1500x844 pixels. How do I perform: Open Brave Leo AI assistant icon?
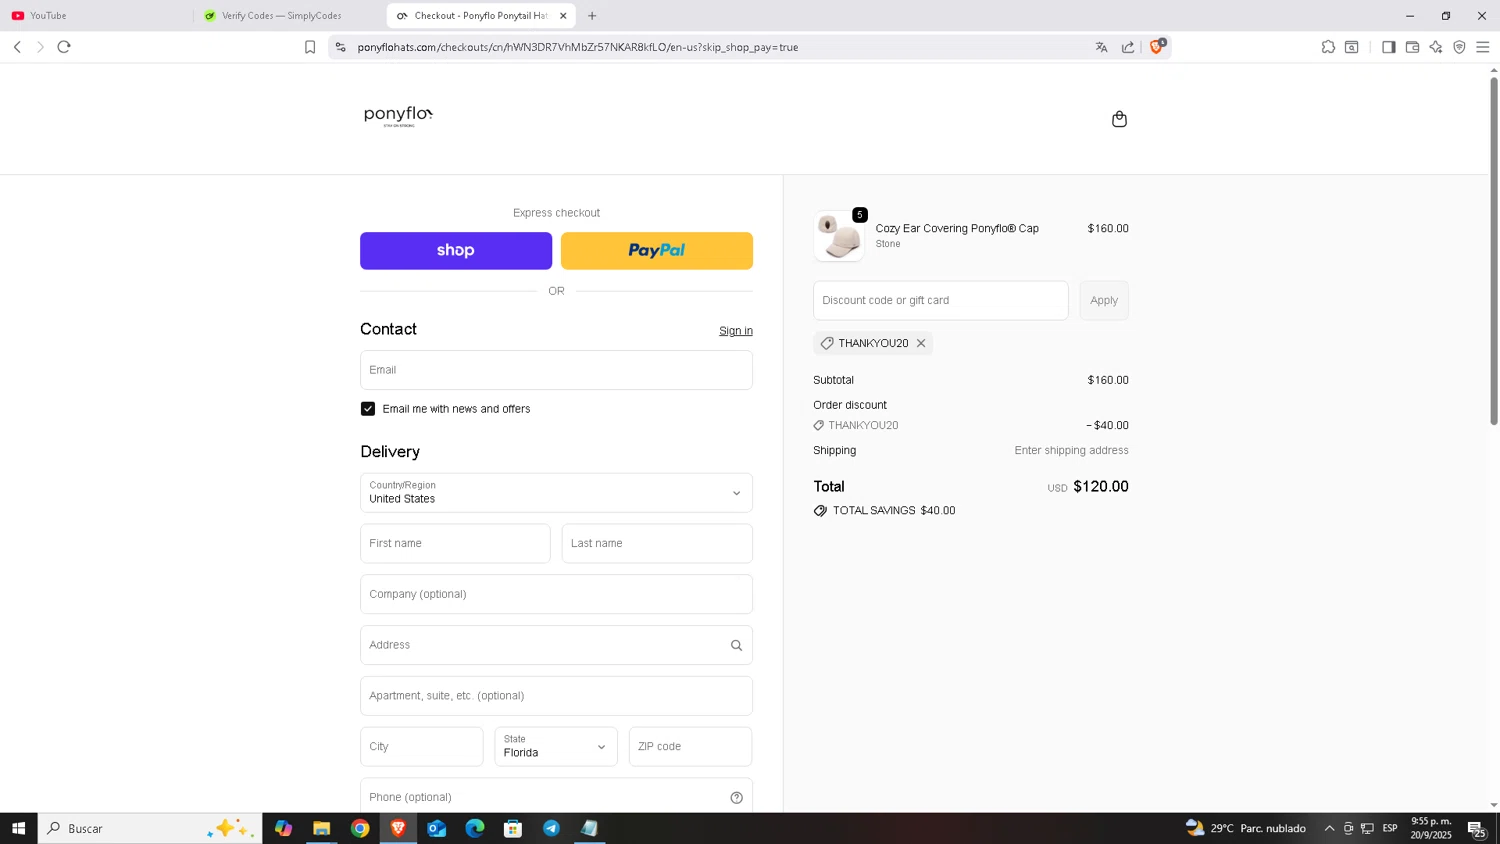tap(1436, 47)
